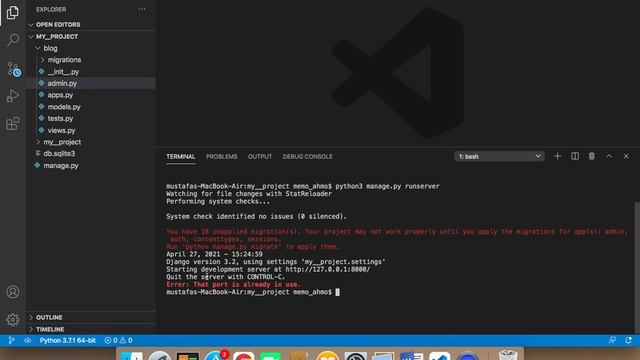
Task: Open views.py file
Action: coord(61,130)
